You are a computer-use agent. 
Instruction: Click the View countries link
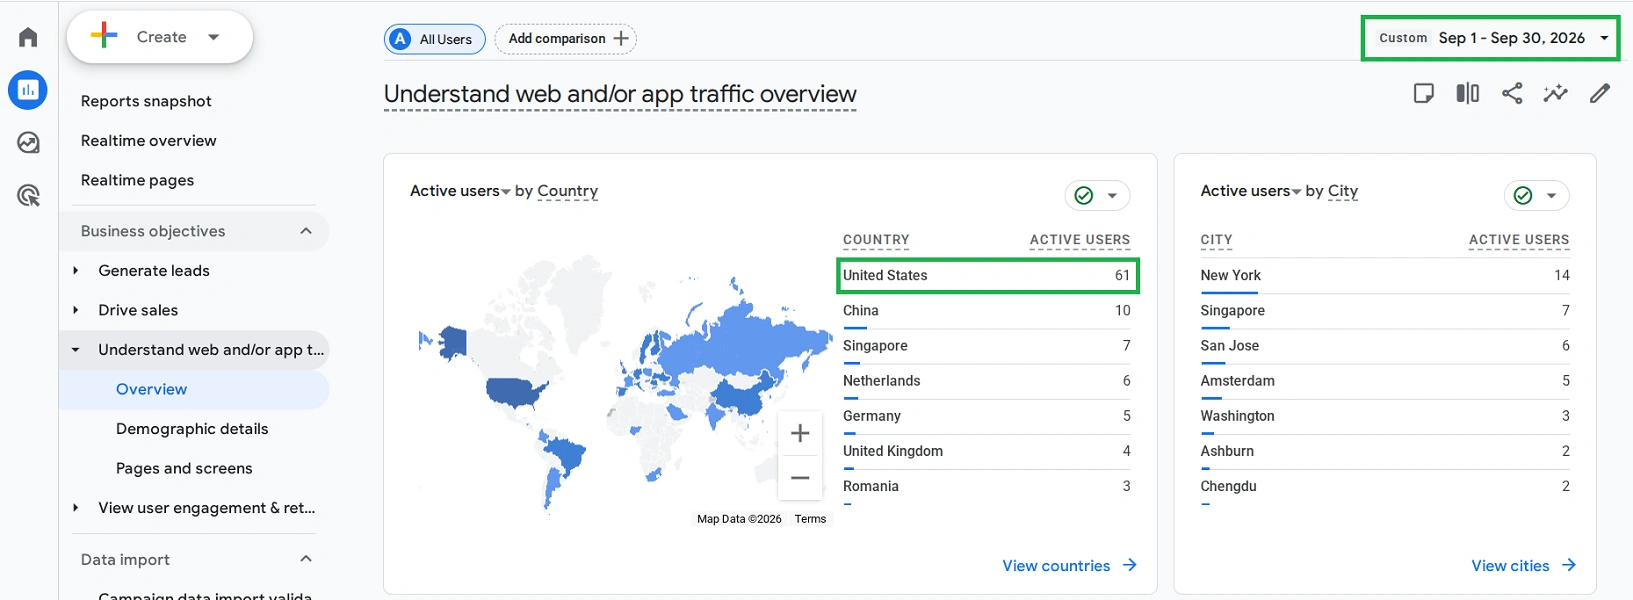tap(1069, 566)
